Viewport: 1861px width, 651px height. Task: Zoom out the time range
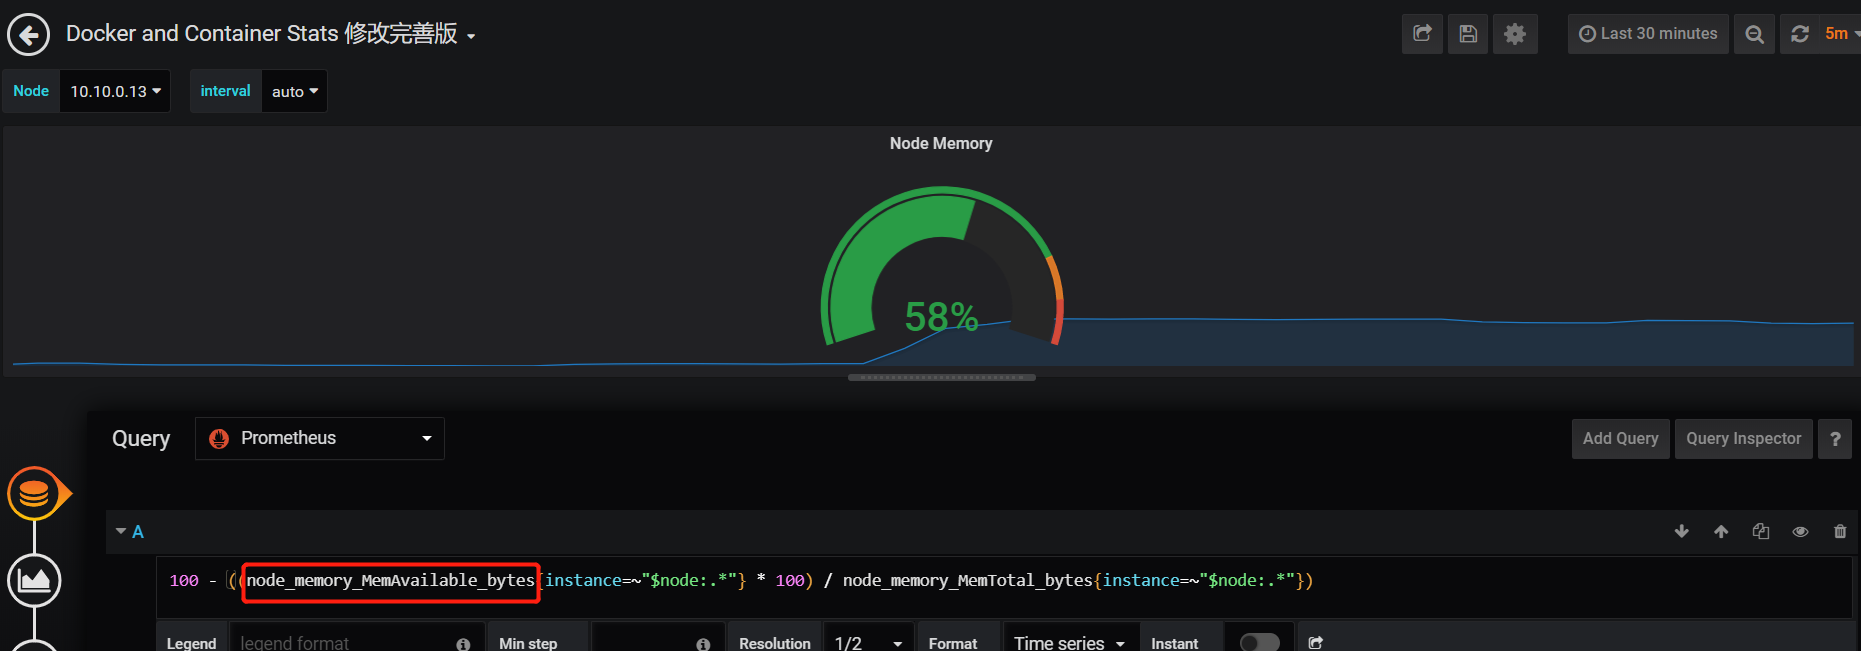click(1754, 34)
